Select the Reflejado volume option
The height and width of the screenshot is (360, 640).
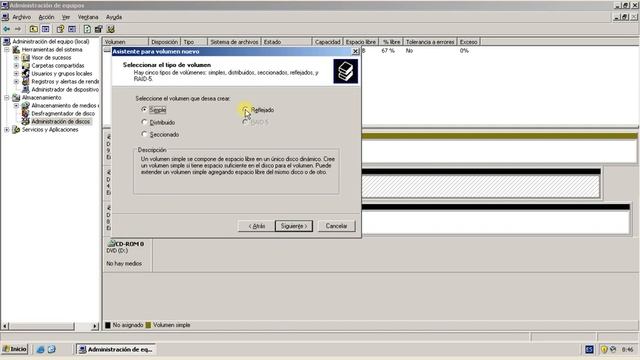pyautogui.click(x=245, y=109)
